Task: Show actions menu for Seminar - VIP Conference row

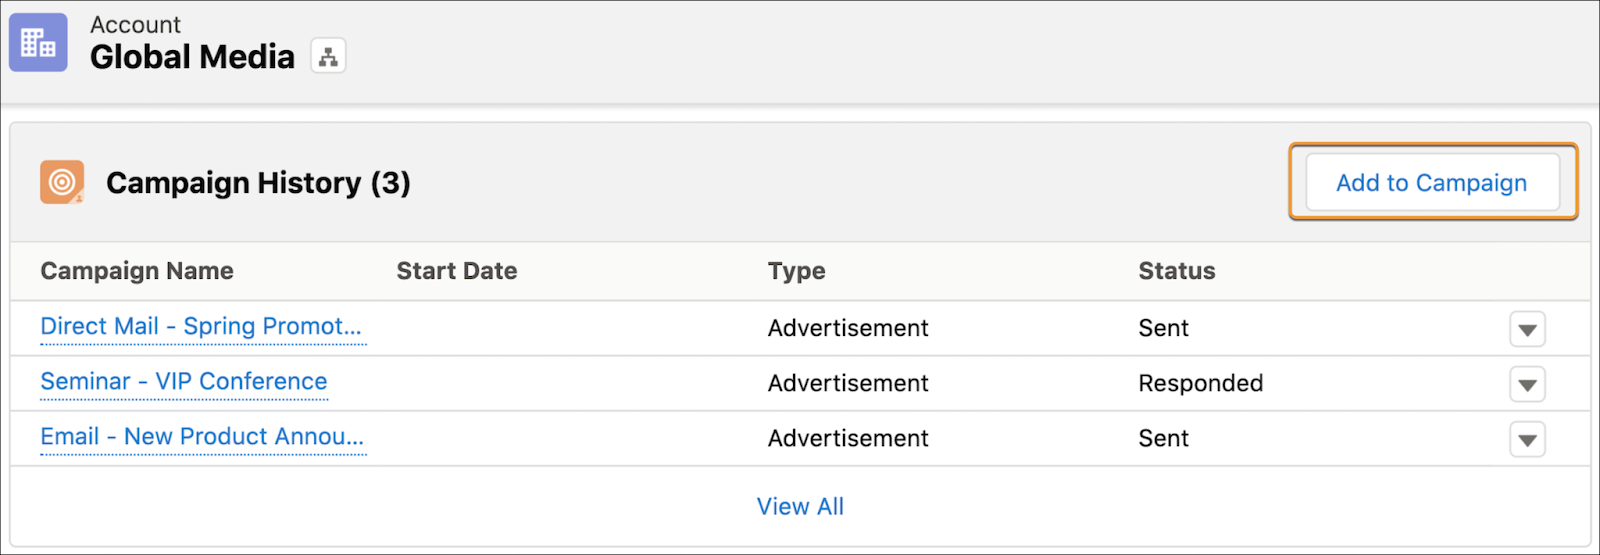Action: point(1527,384)
